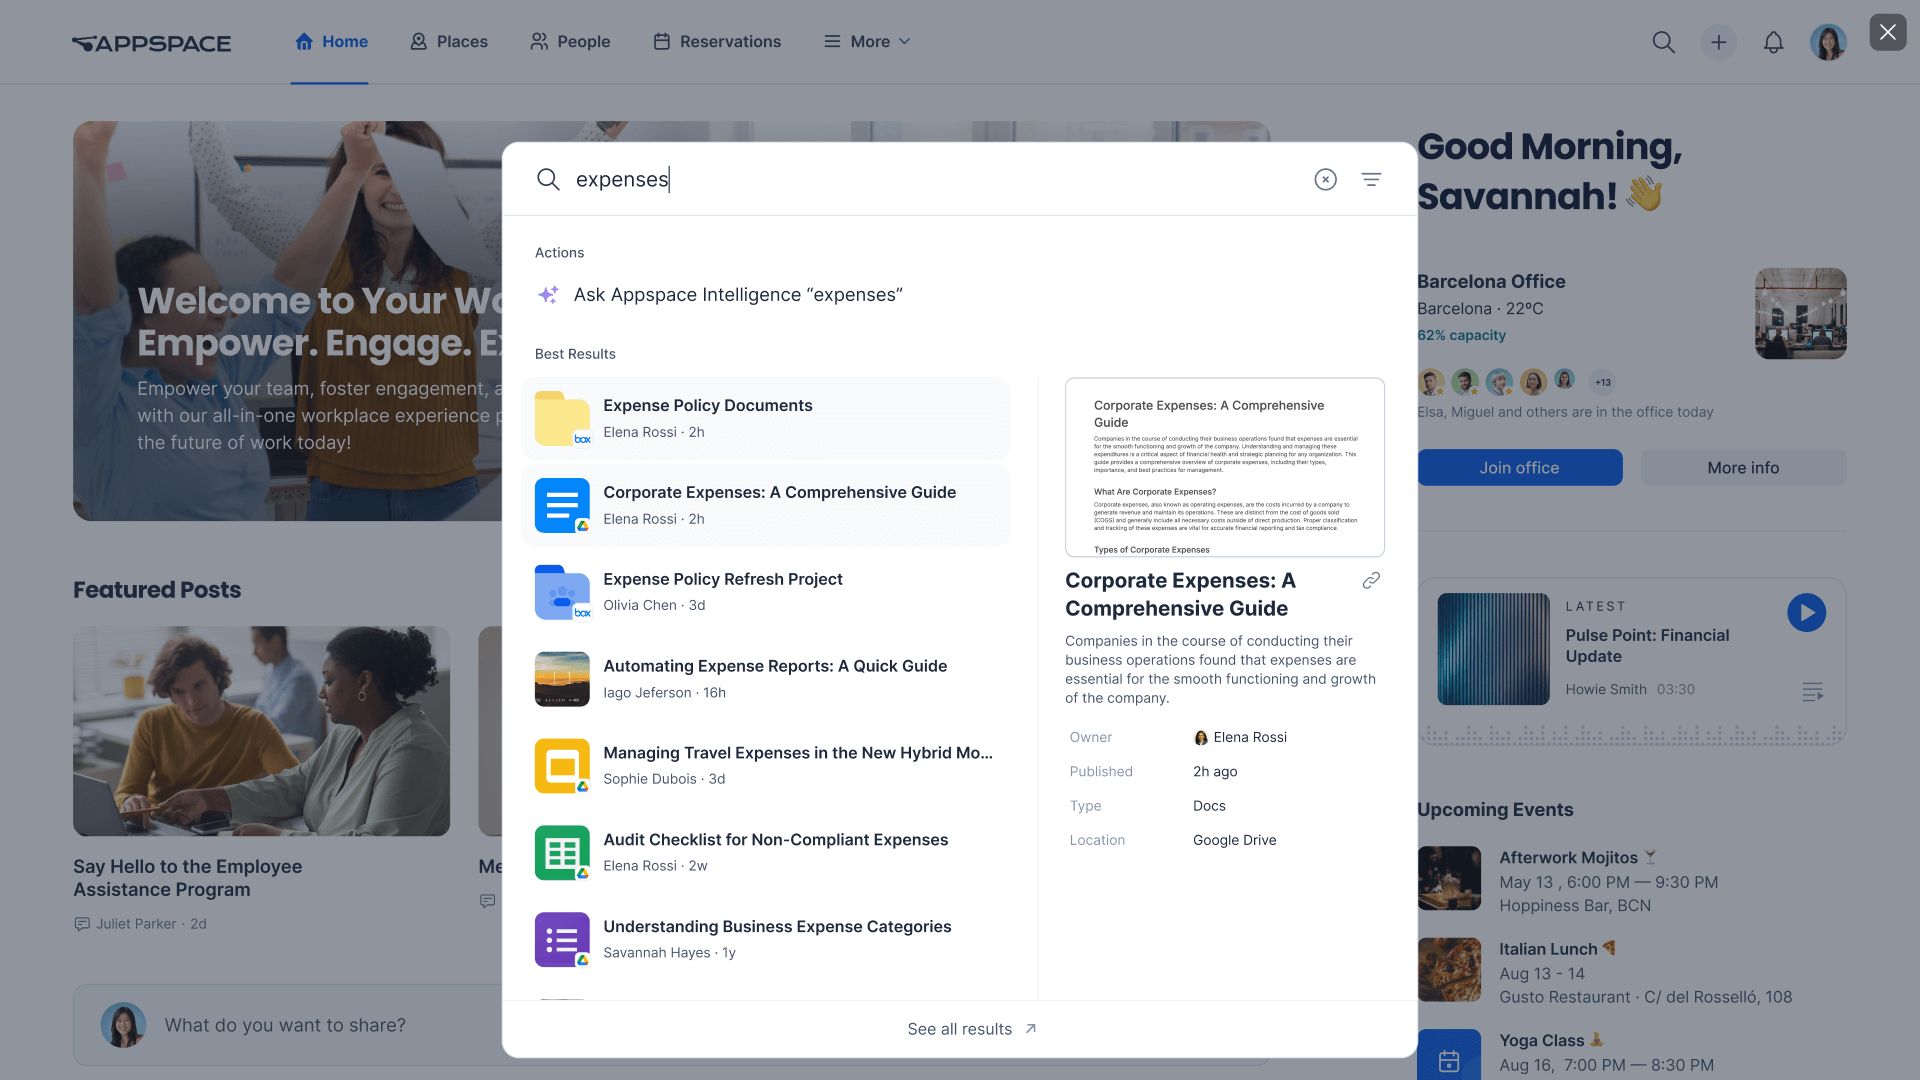The image size is (1920, 1080).
Task: Open the +13 avatars overflow indicator
Action: pyautogui.click(x=1604, y=382)
